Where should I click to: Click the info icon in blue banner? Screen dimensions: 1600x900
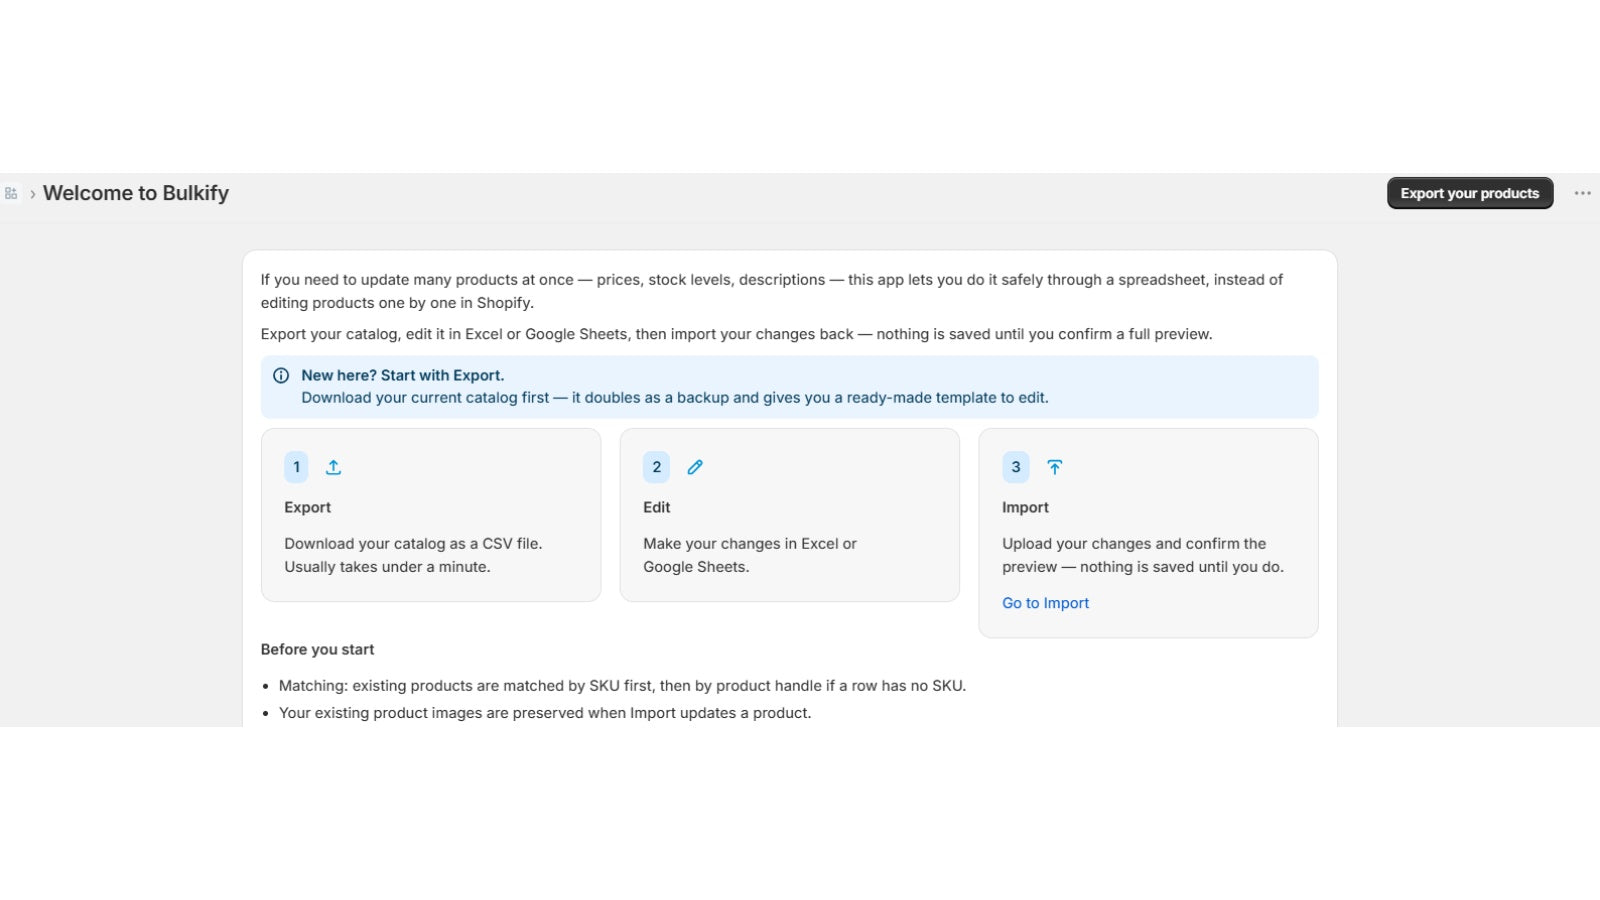coord(281,376)
